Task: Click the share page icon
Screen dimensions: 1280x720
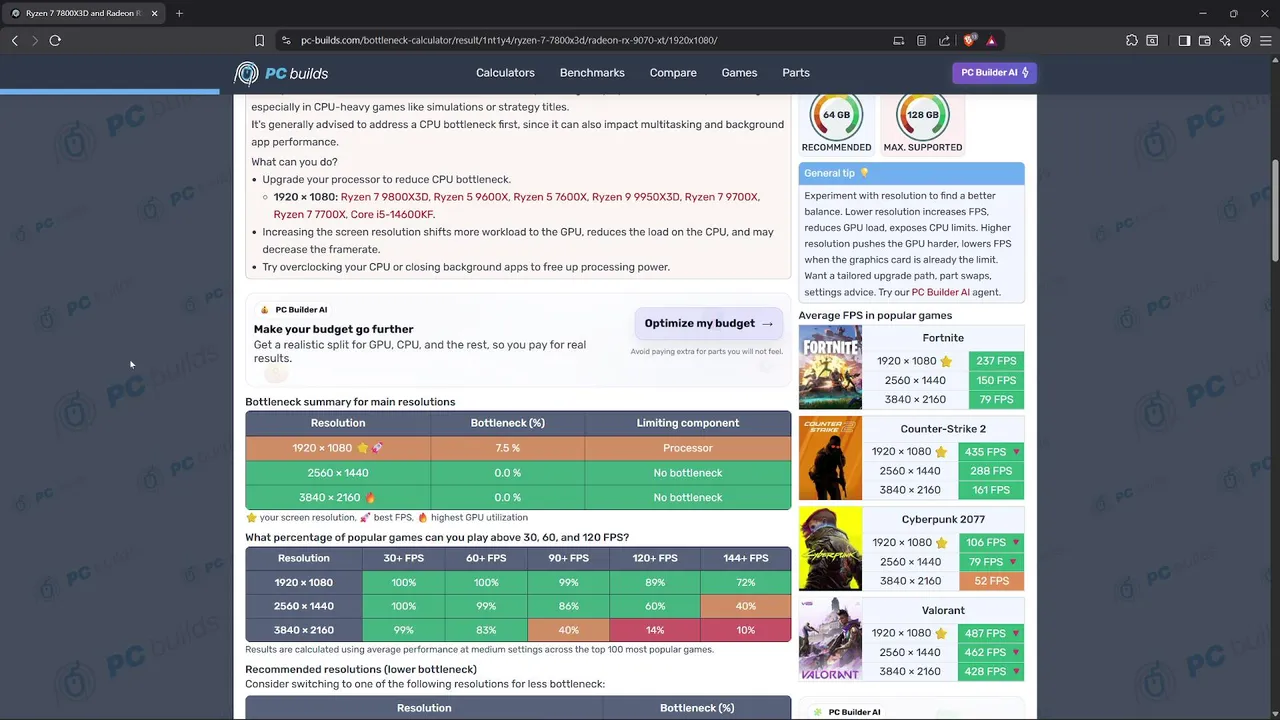Action: coord(944,40)
